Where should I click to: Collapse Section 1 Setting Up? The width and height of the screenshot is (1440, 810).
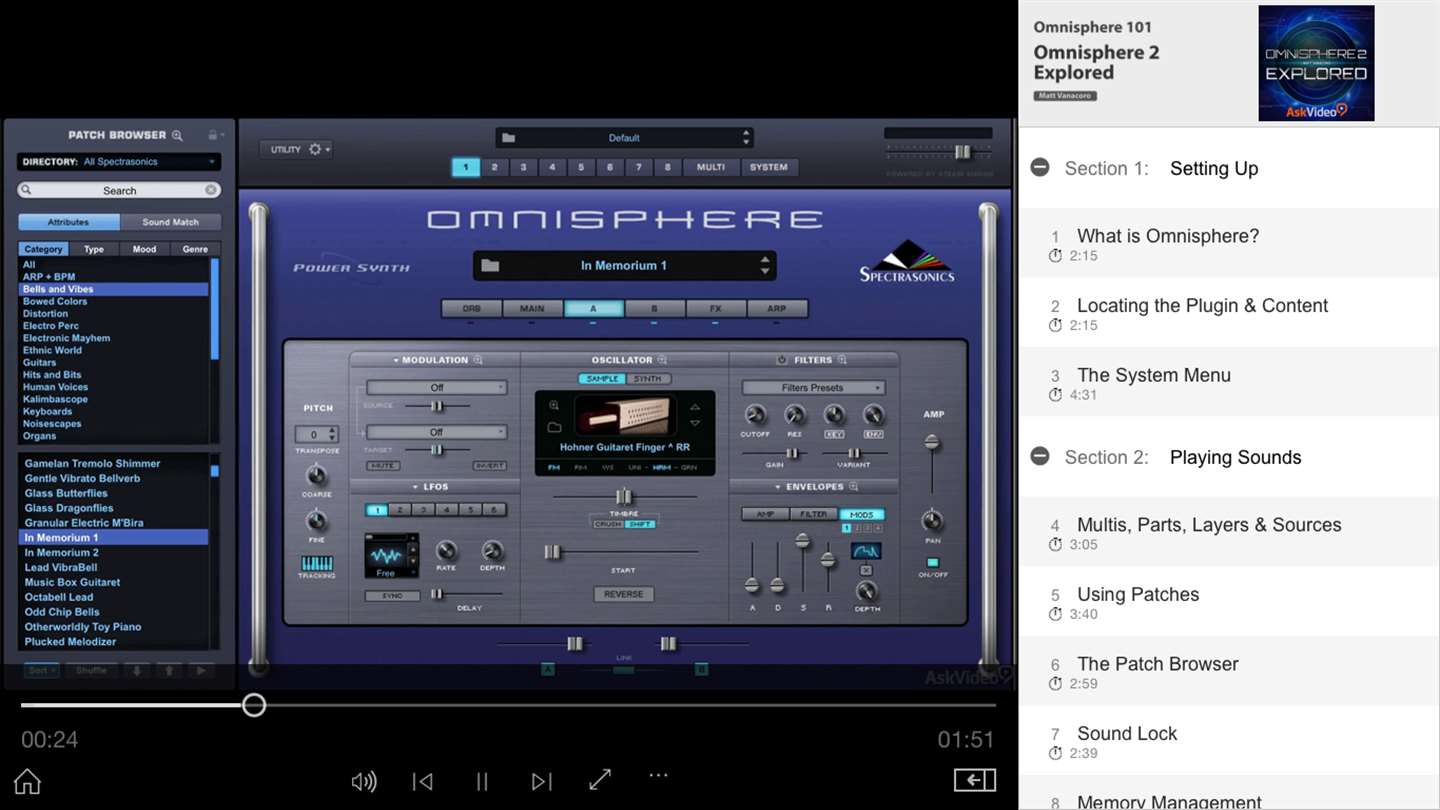(x=1040, y=167)
